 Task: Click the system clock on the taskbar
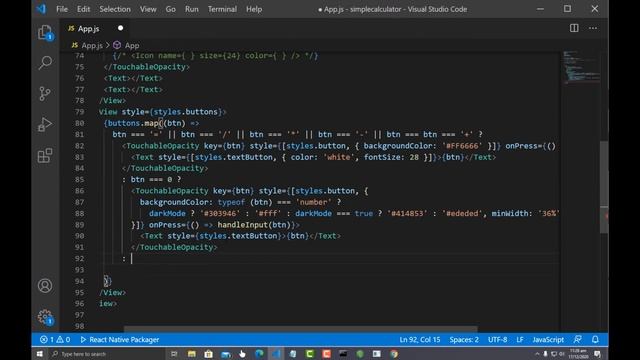coord(578,354)
